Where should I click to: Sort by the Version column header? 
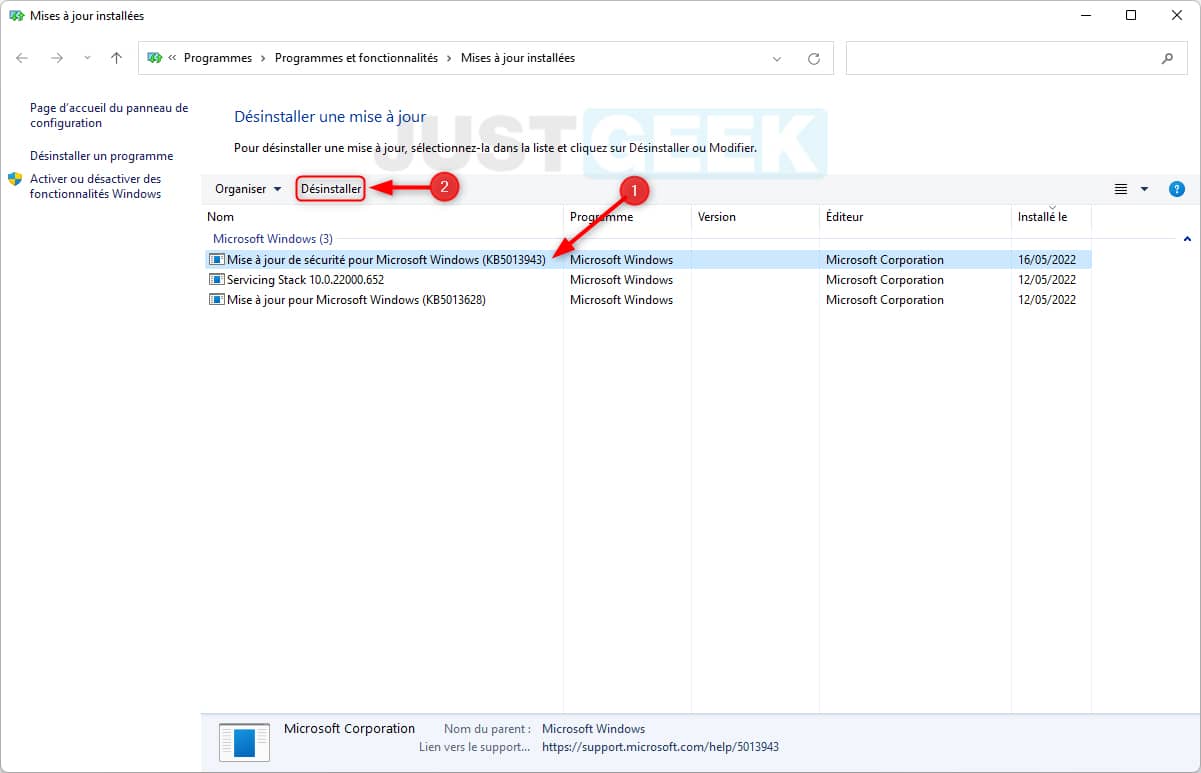click(x=755, y=217)
